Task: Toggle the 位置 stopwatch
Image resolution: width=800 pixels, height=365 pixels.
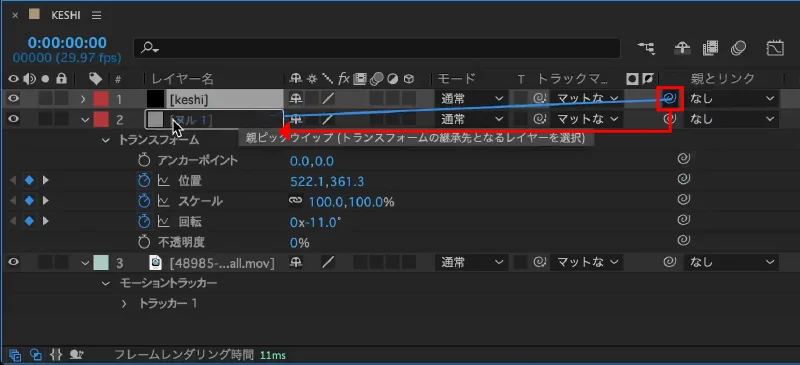Action: coord(144,180)
